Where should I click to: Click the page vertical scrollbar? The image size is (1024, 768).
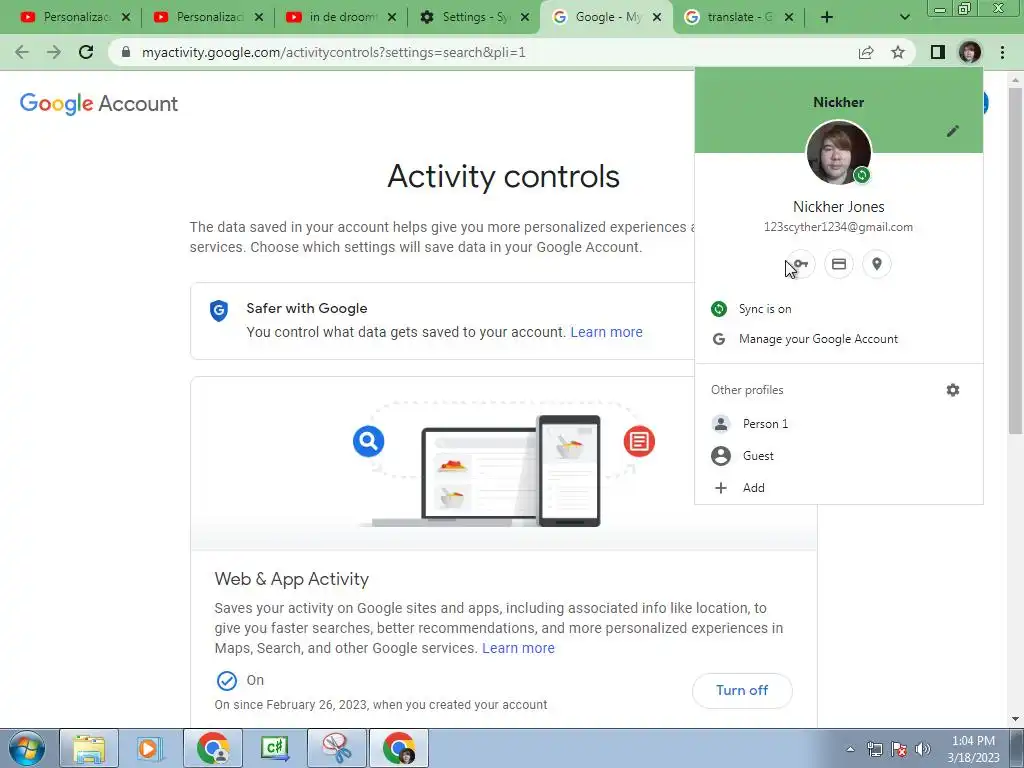click(x=1015, y=261)
